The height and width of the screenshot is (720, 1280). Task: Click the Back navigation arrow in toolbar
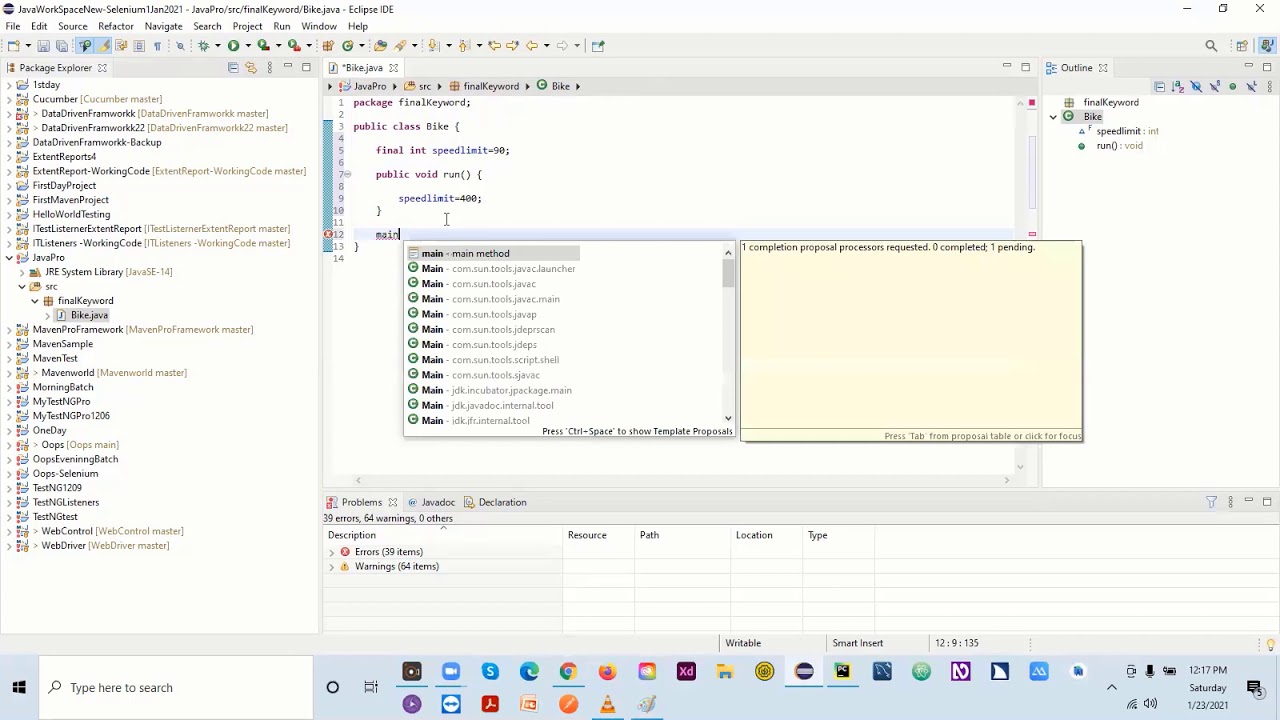[x=531, y=45]
